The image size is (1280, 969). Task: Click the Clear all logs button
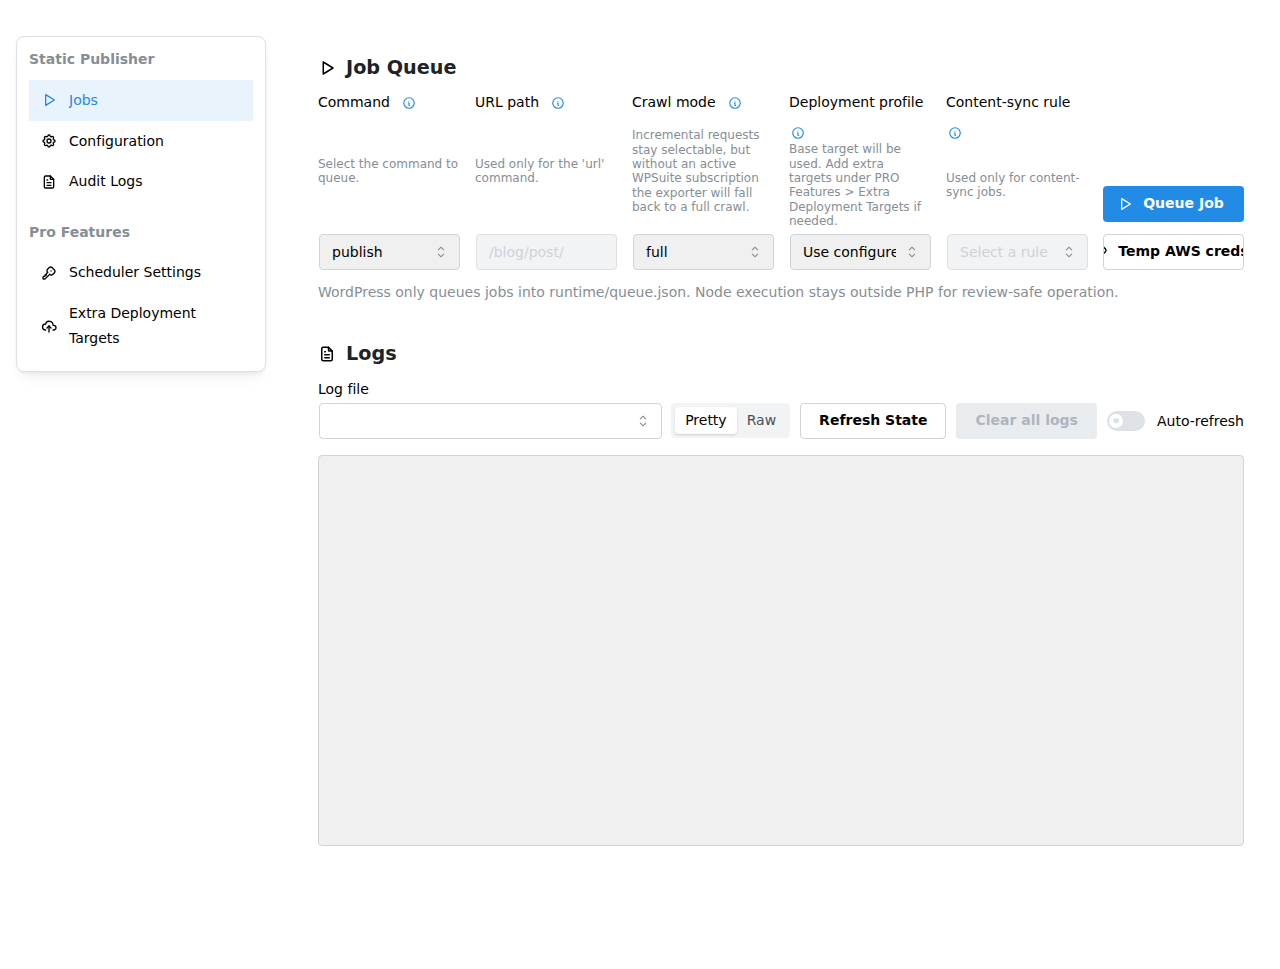coord(1026,421)
